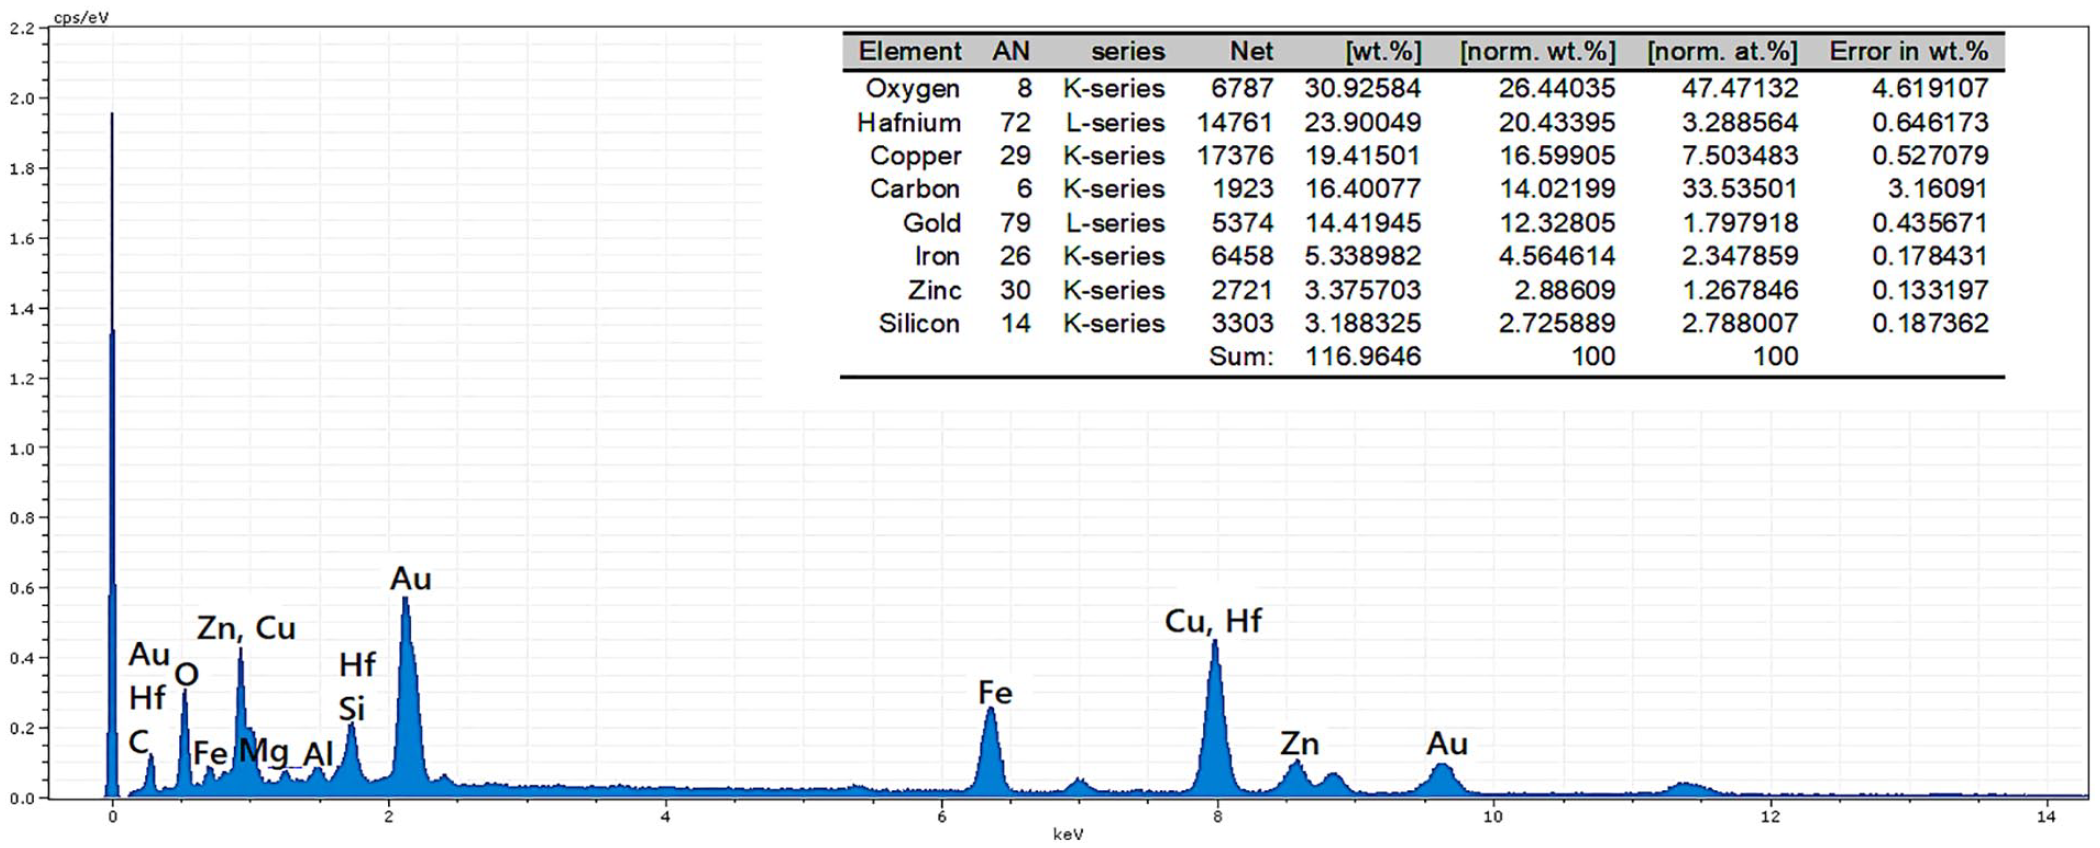The height and width of the screenshot is (848, 2100).
Task: Click the "Cu, Hf" peak label near 8 keV
Action: [1212, 621]
